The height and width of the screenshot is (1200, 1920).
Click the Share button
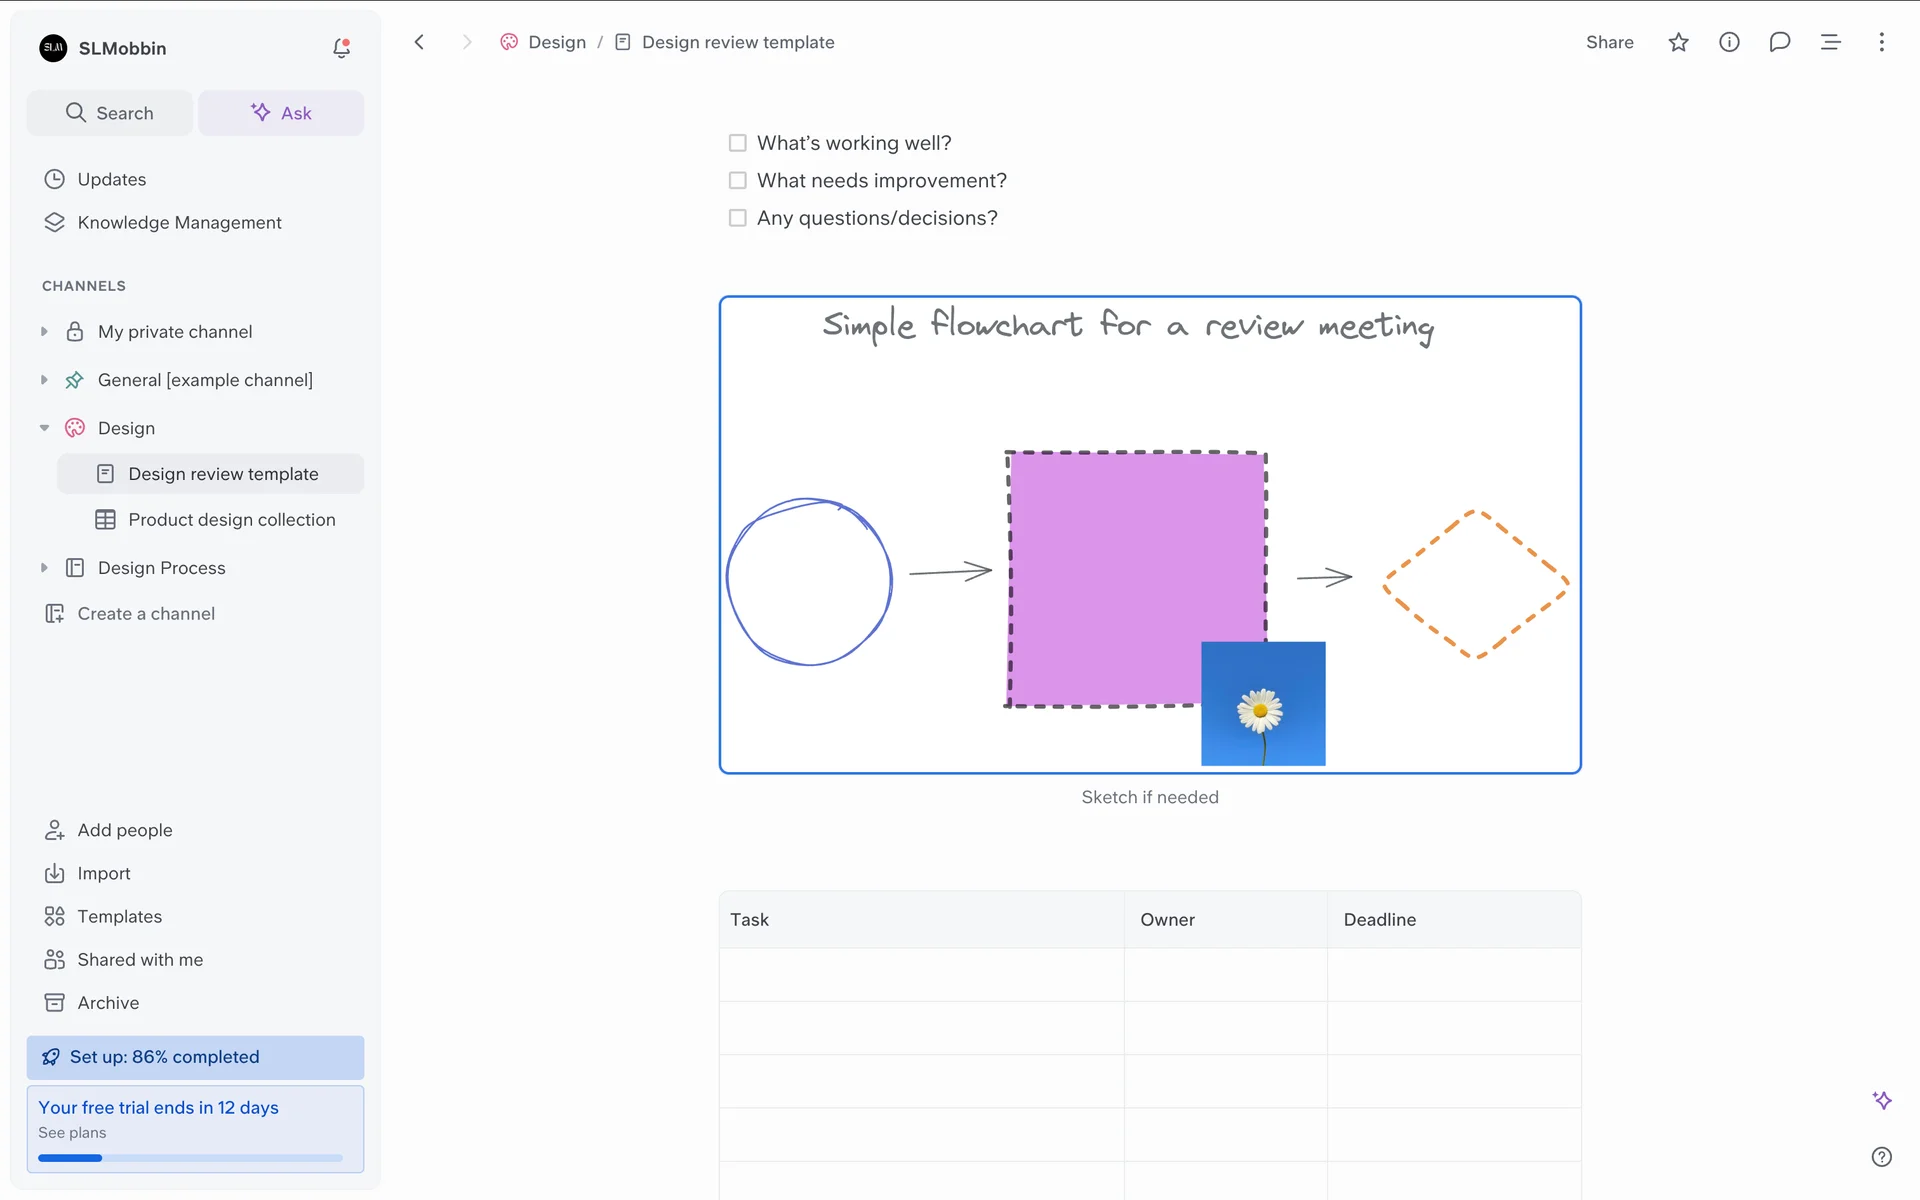tap(1609, 42)
